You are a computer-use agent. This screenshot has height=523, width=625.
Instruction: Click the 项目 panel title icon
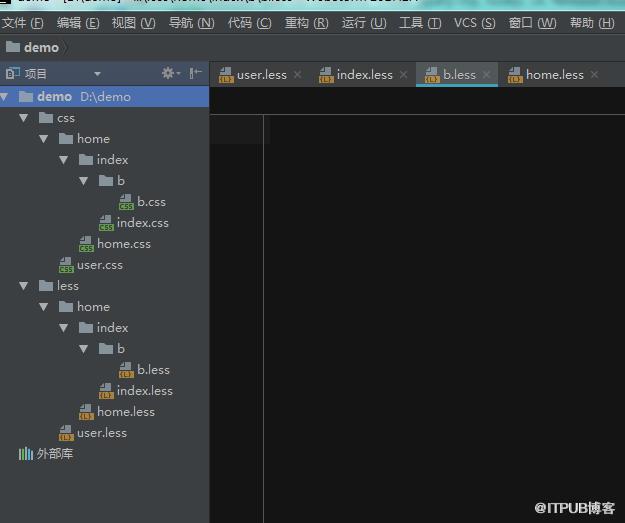tap(13, 73)
